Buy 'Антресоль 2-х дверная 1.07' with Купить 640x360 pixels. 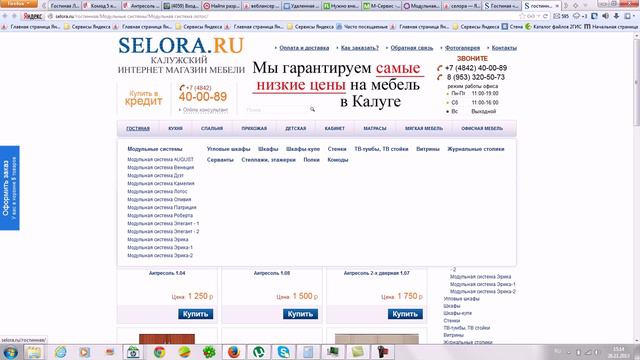(x=405, y=314)
